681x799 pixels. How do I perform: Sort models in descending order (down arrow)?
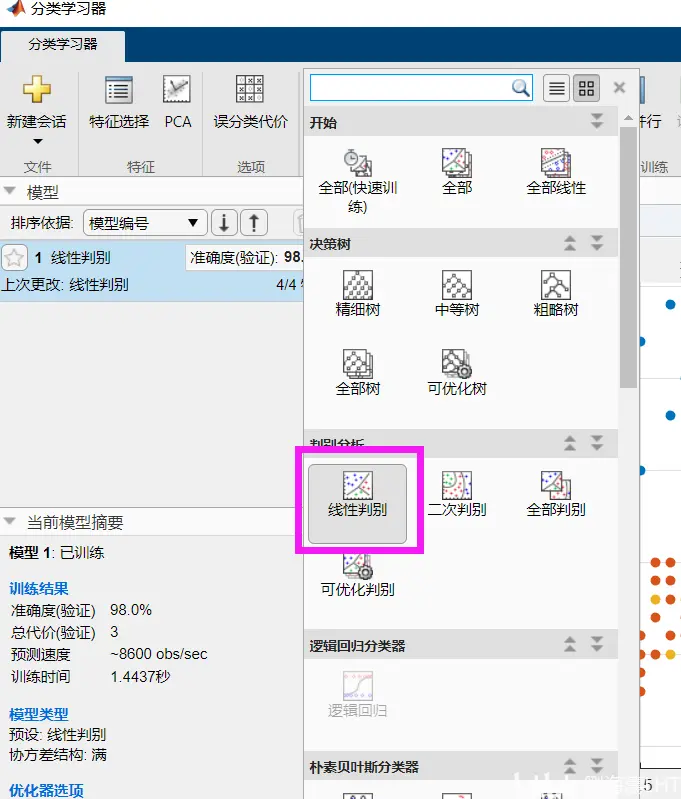pos(224,223)
